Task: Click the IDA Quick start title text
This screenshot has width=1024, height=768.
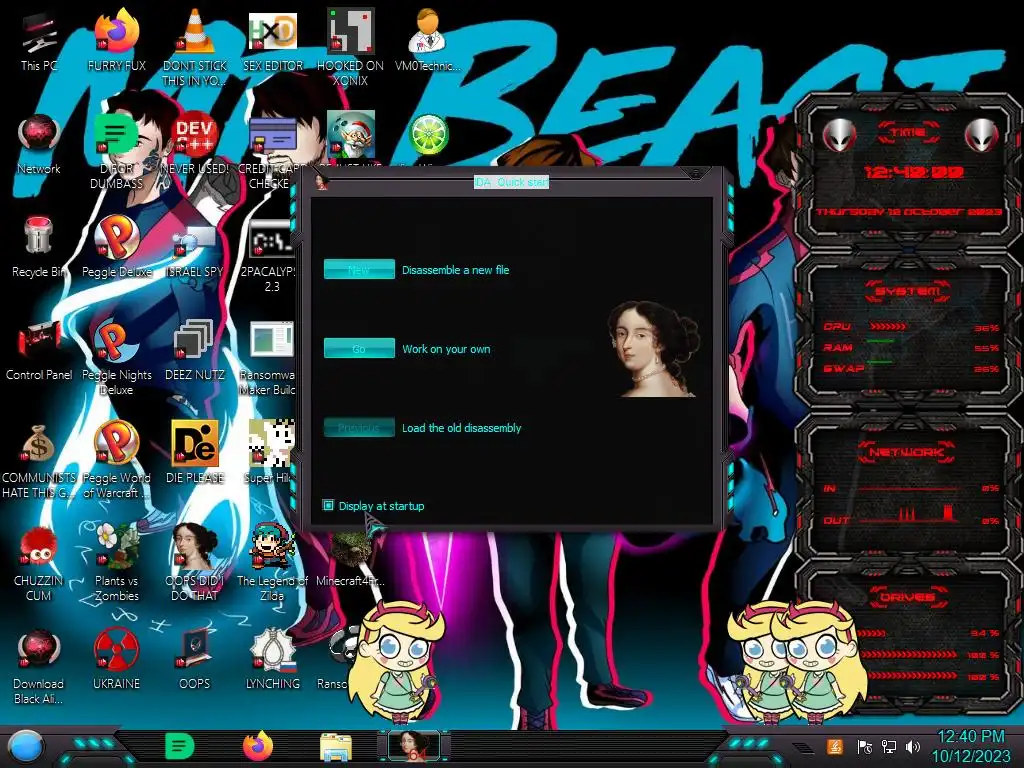Action: pos(511,182)
